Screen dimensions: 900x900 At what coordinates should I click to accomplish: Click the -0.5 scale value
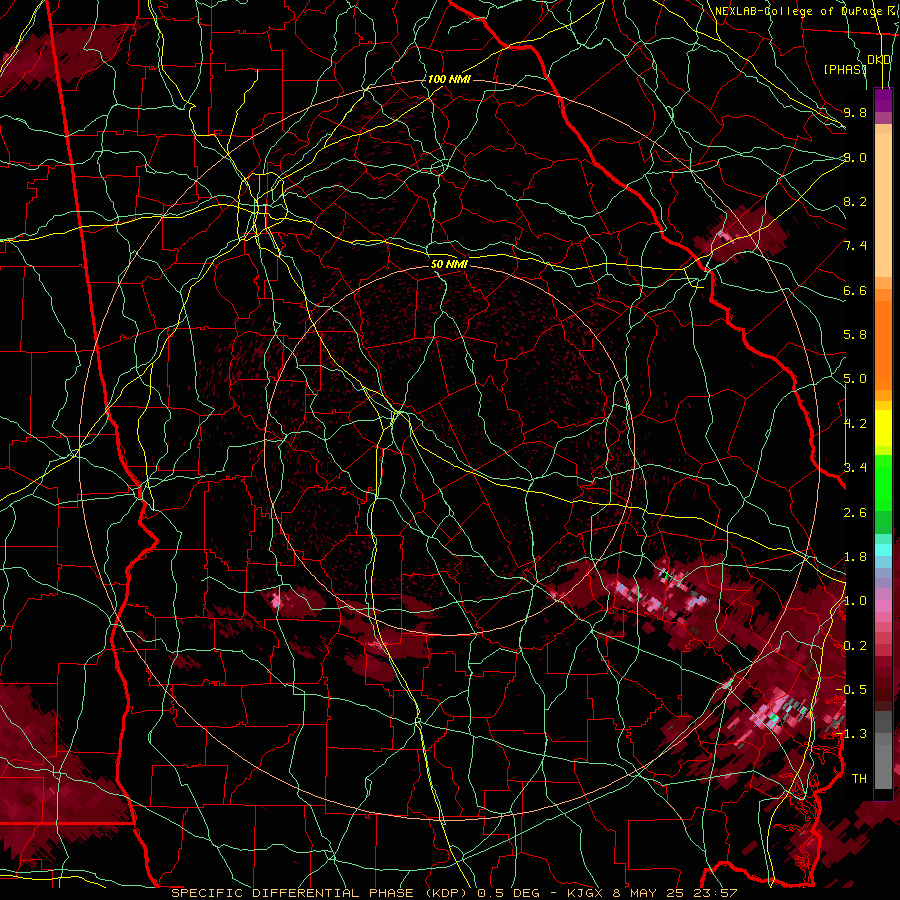tap(851, 690)
